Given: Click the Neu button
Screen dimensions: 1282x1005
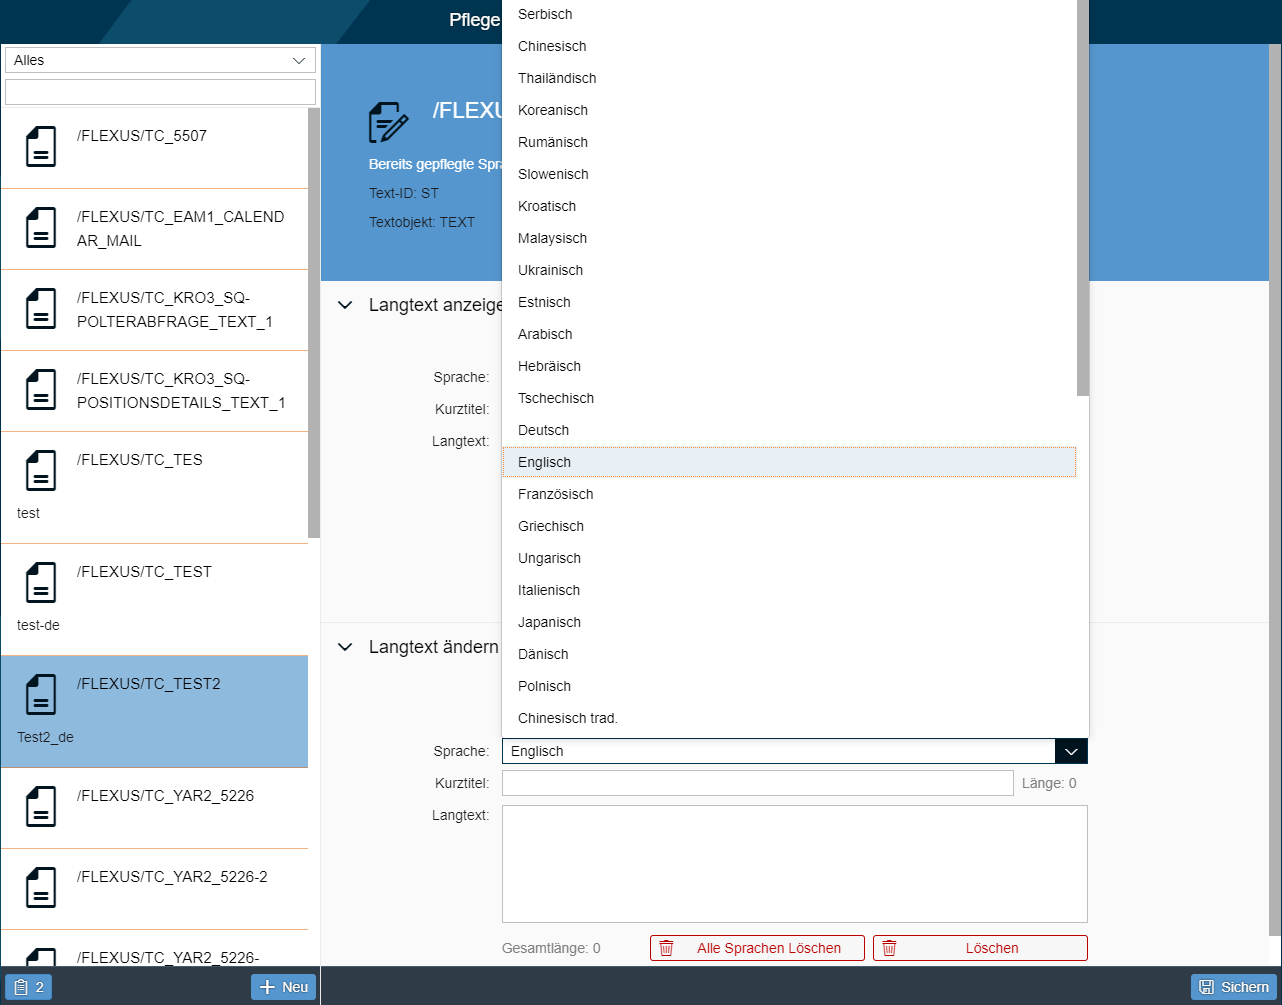Looking at the screenshot, I should (x=284, y=987).
